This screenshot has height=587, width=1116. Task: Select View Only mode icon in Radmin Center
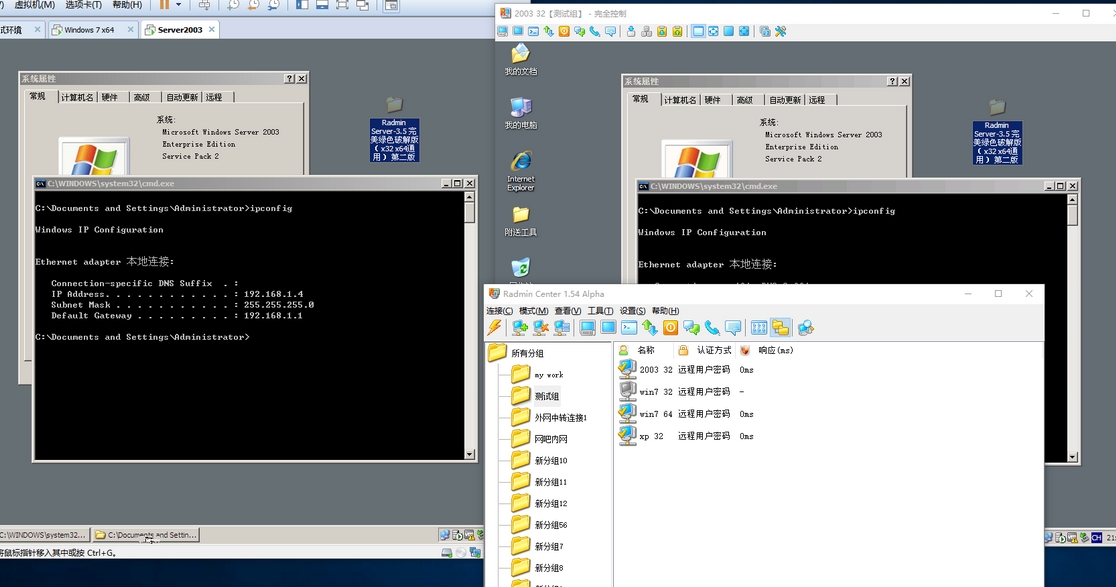tap(609, 327)
